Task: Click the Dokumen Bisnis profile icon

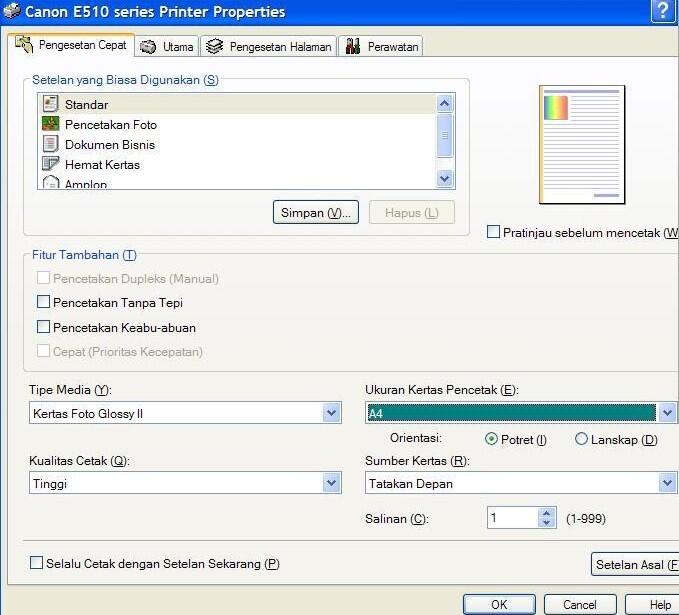Action: [x=51, y=144]
